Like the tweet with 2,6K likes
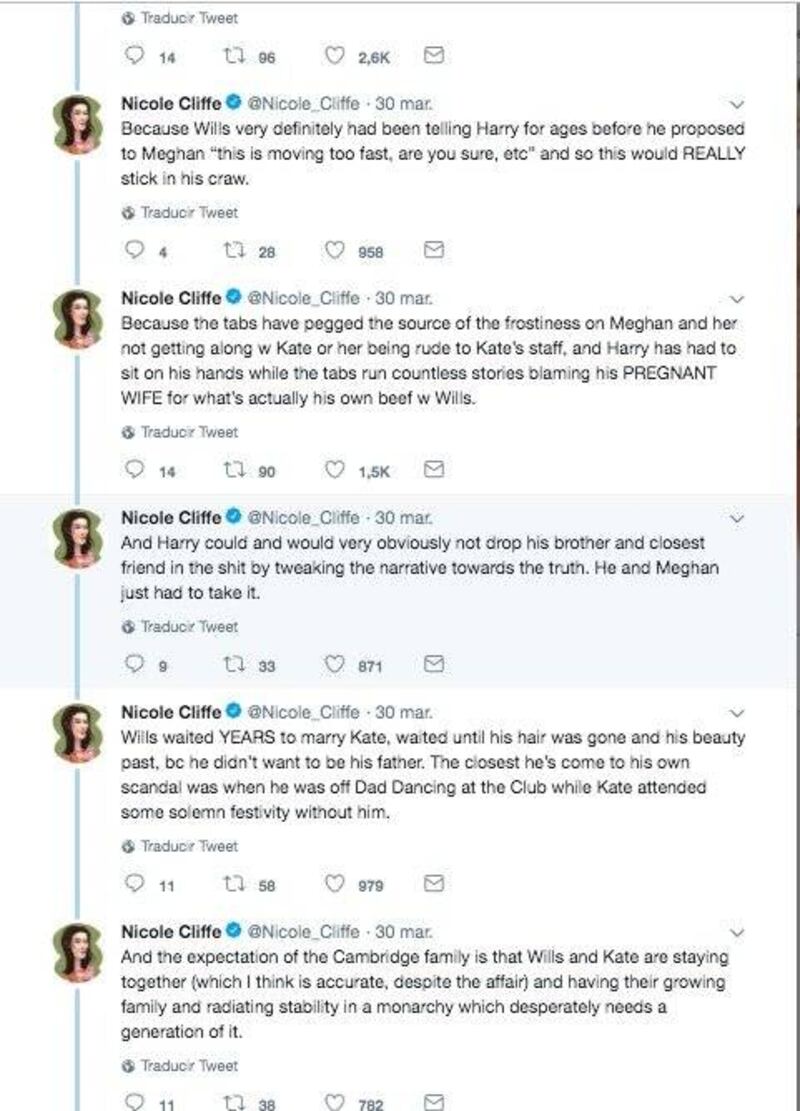The image size is (800, 1111). pos(334,55)
